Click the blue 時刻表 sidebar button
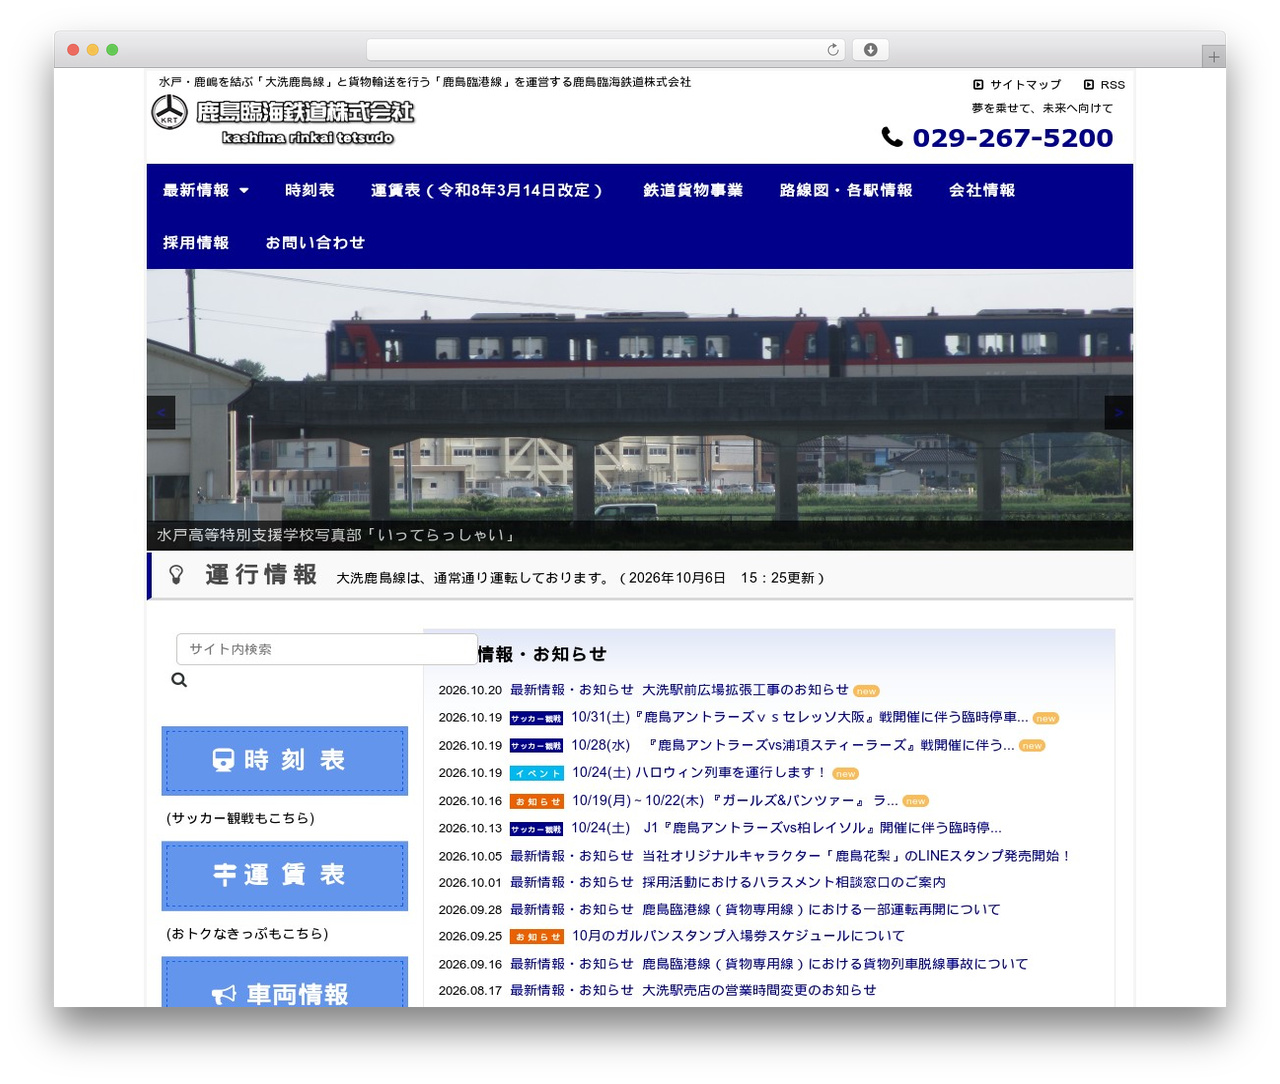Image resolution: width=1280 pixels, height=1084 pixels. [285, 761]
